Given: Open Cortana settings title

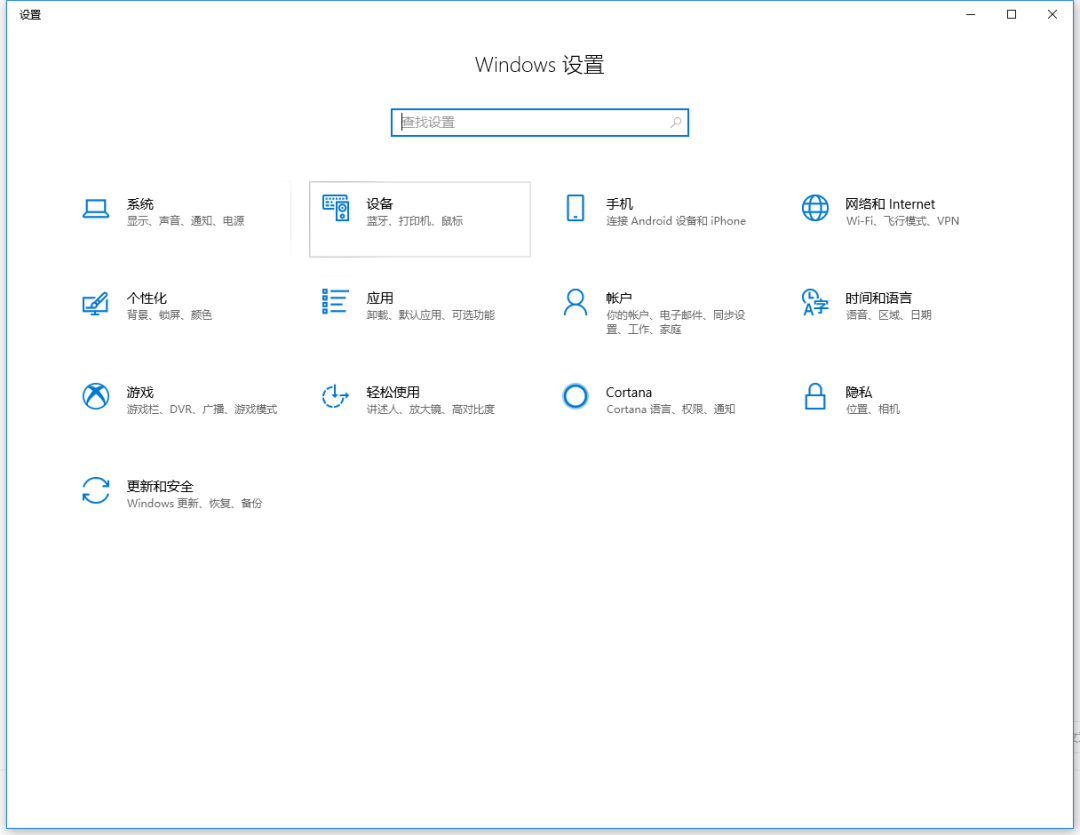Looking at the screenshot, I should tap(629, 392).
